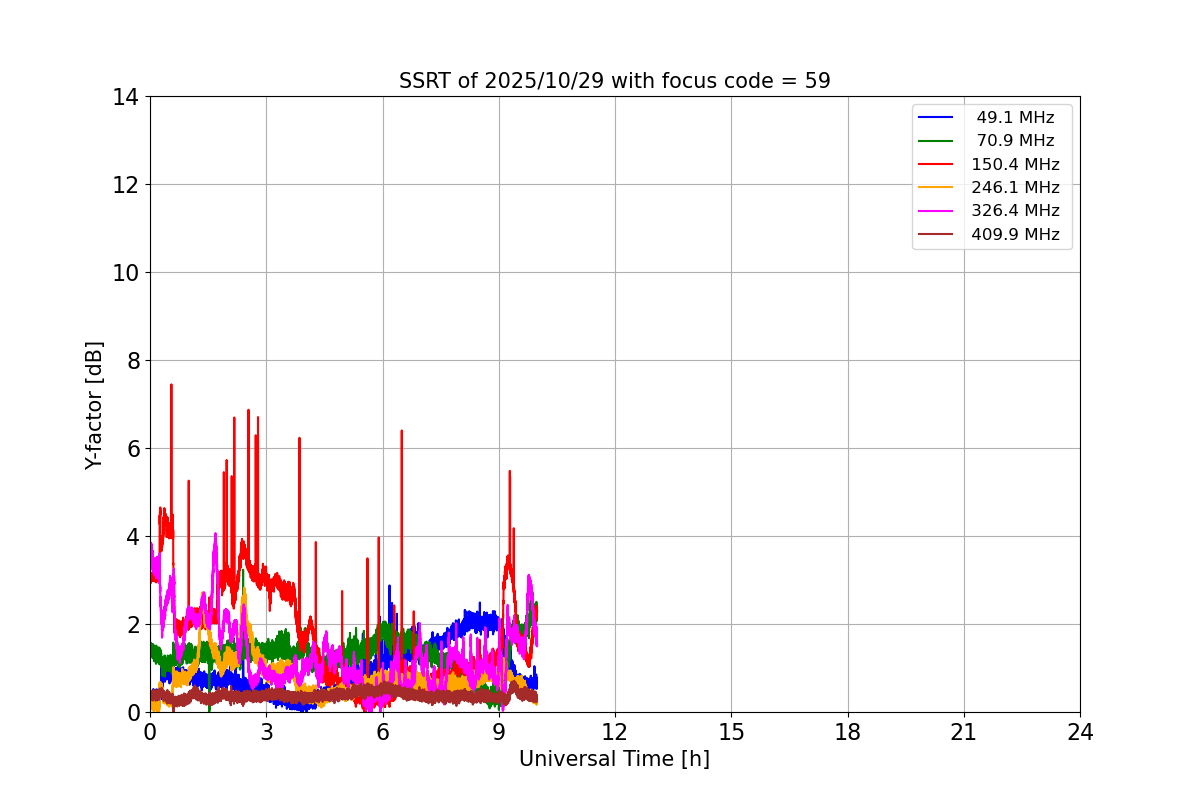Click the 21 tick on the time axis
This screenshot has width=1200, height=800.
click(x=964, y=732)
